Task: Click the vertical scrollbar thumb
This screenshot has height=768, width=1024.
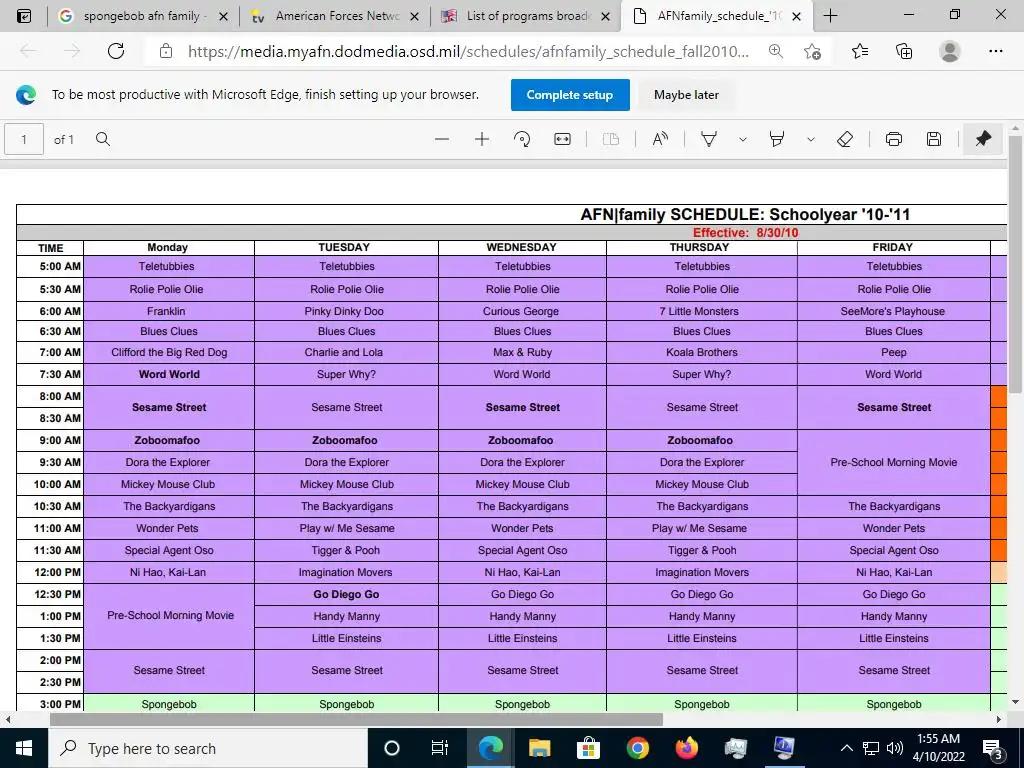Action: point(1016,265)
